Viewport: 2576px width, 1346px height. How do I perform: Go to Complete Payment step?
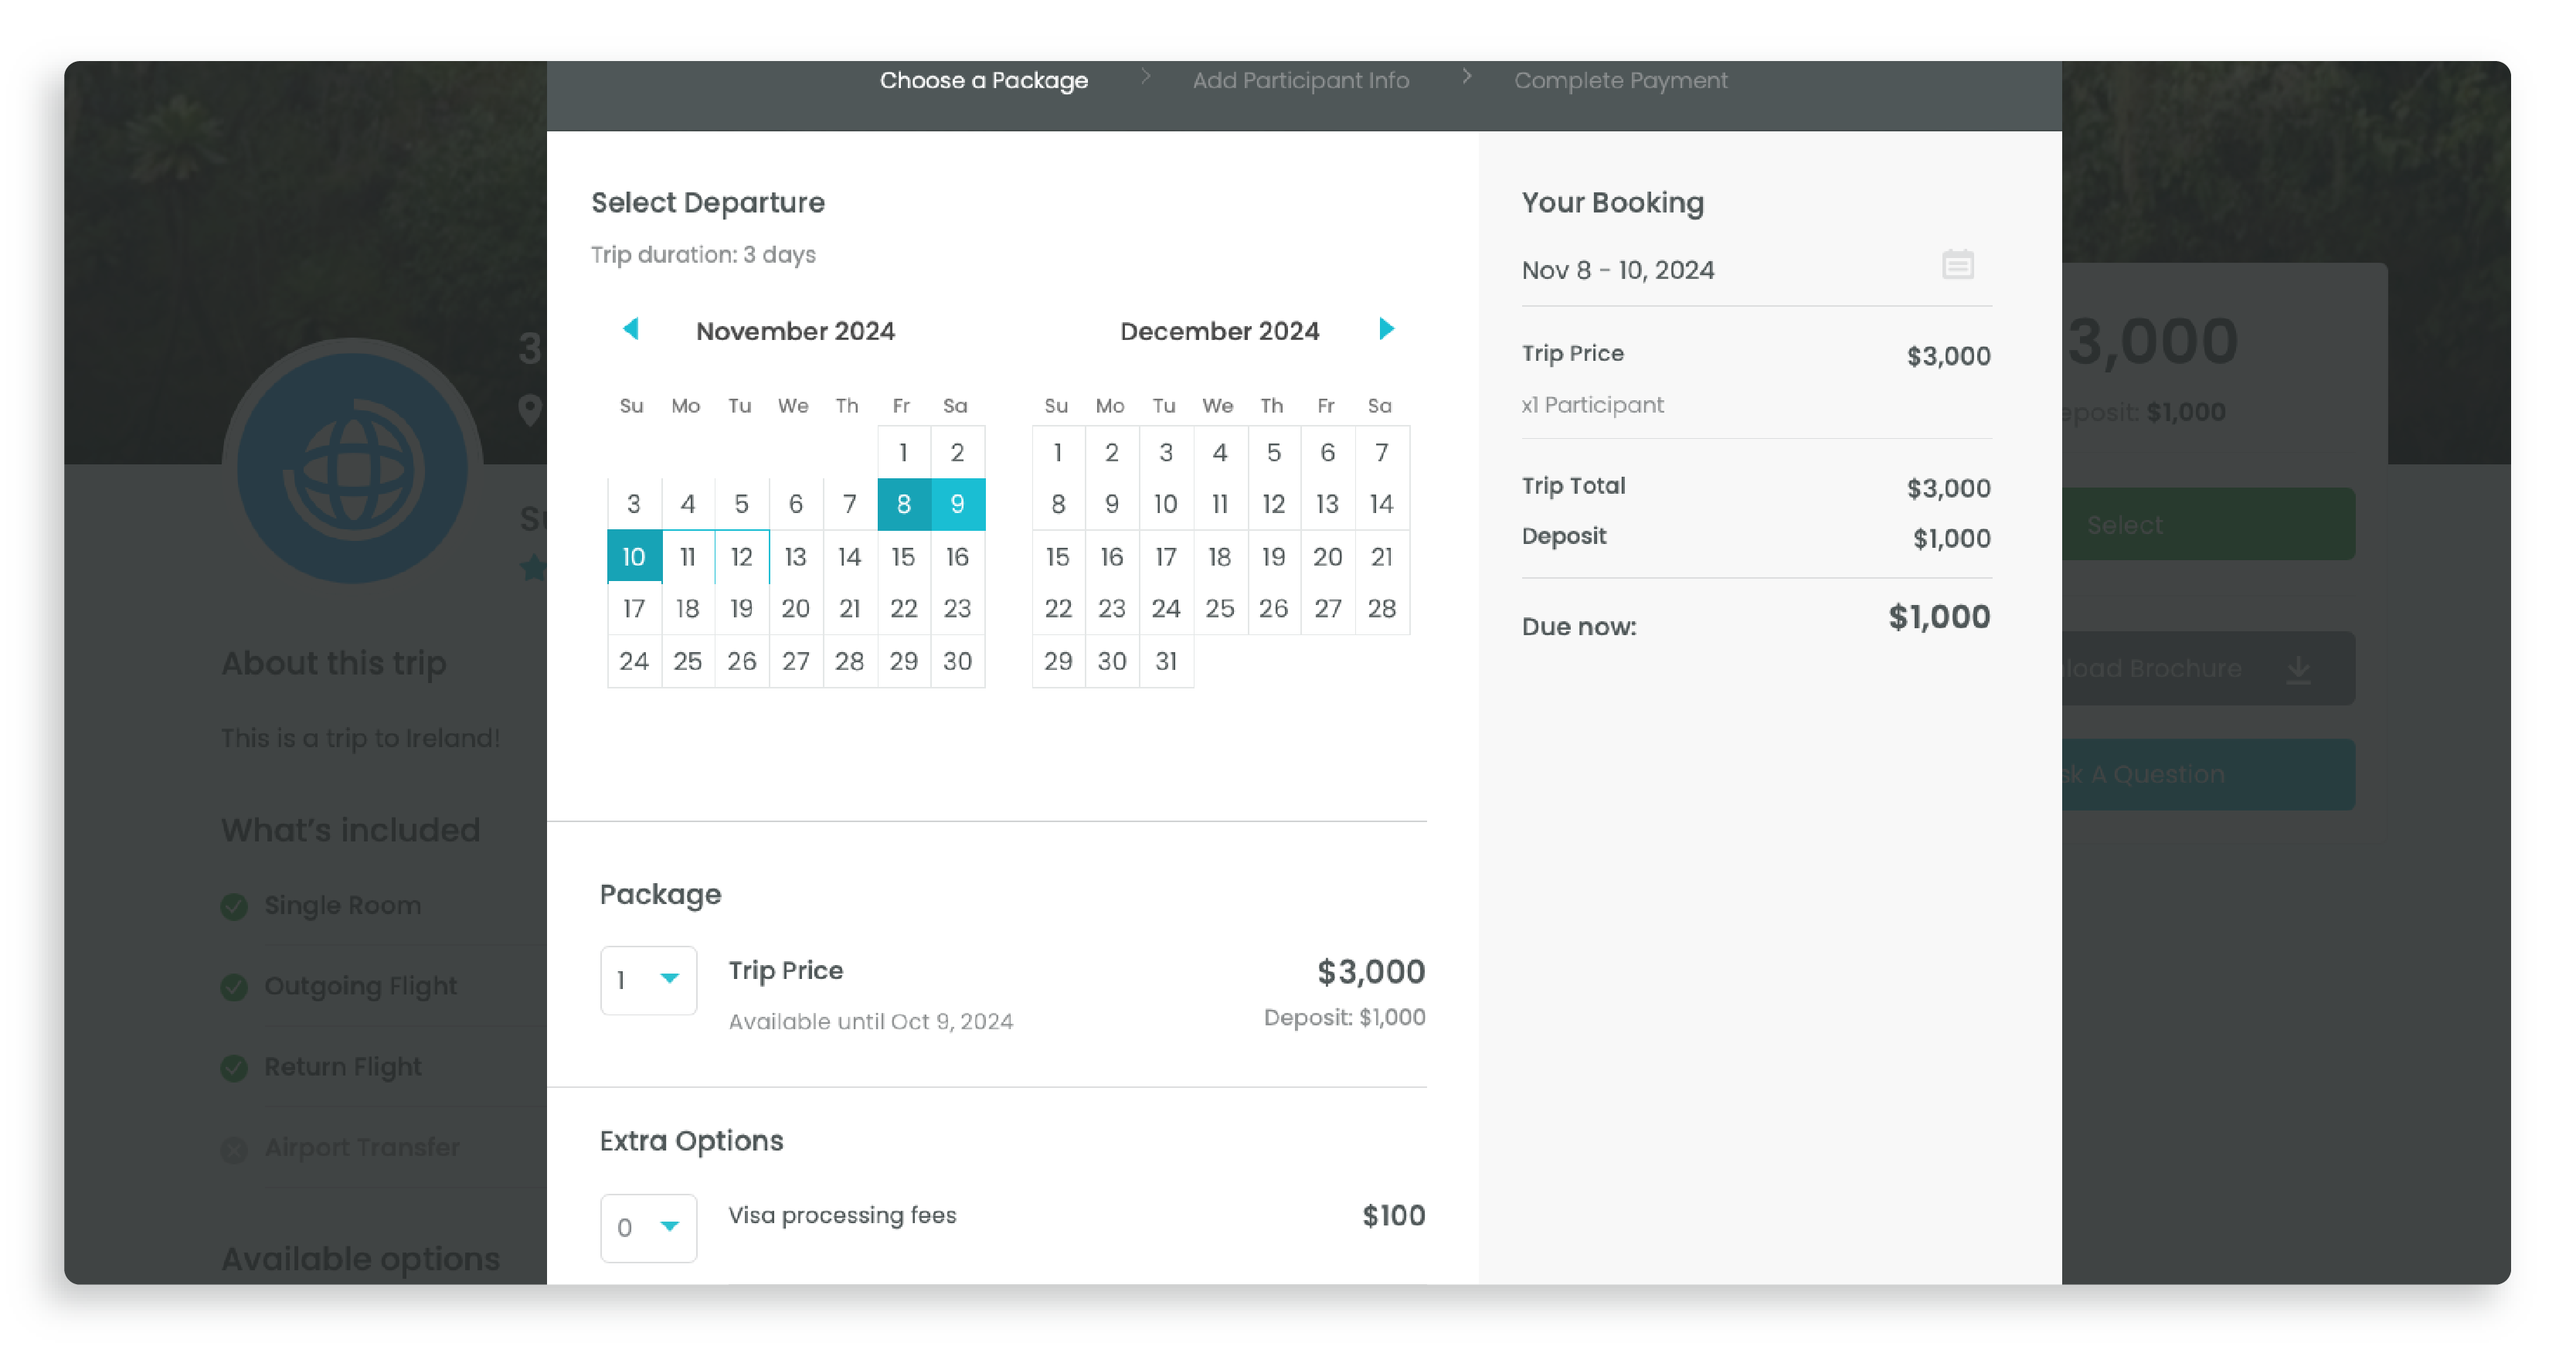(1620, 80)
